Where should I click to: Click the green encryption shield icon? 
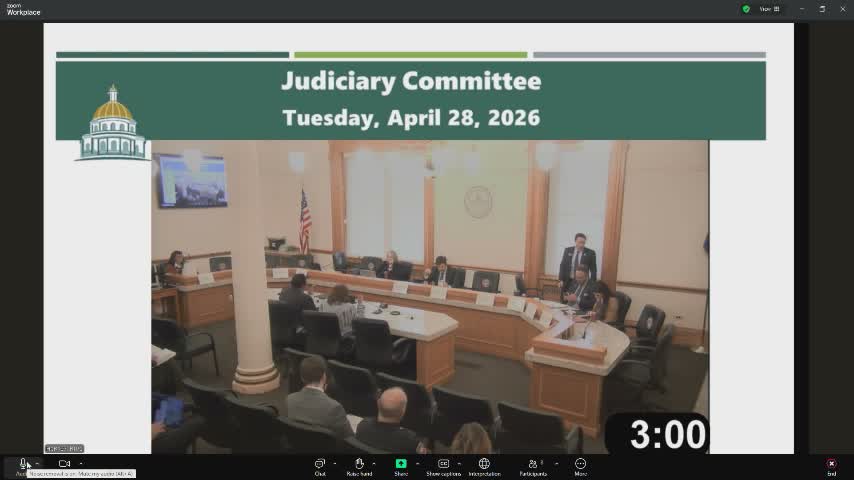746,9
